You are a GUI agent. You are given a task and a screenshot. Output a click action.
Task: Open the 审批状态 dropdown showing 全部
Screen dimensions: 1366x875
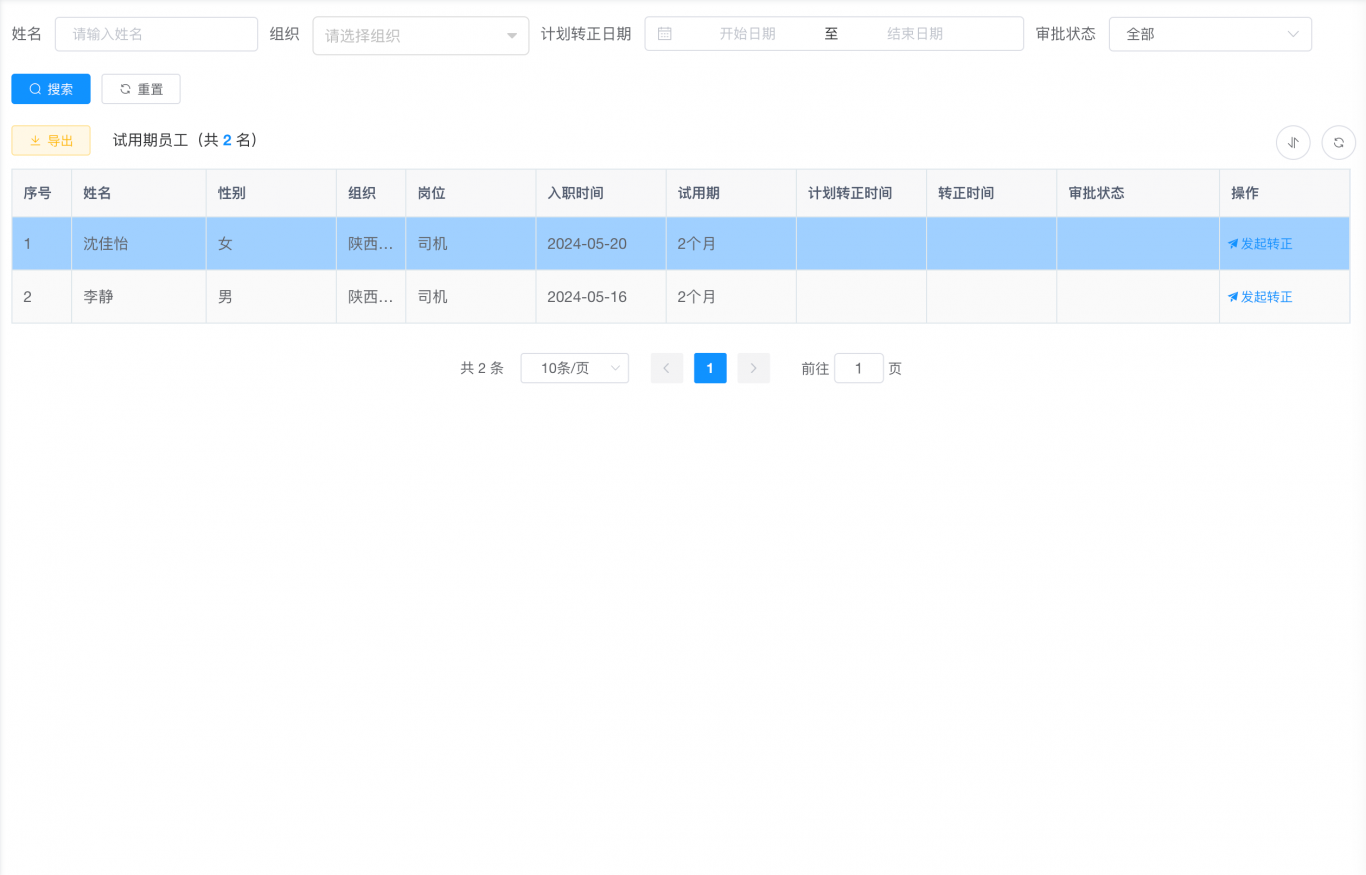(x=1210, y=34)
